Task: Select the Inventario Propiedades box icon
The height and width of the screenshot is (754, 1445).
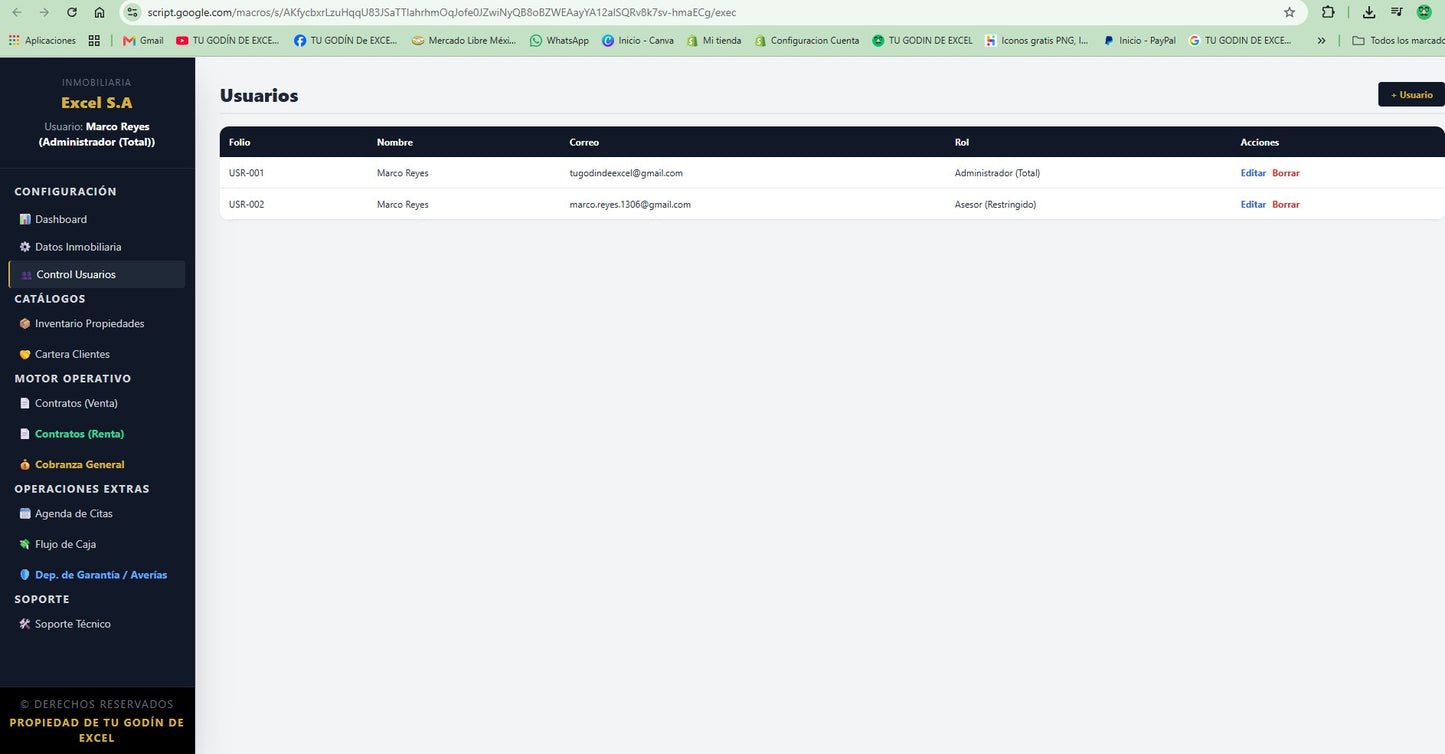Action: click(x=25, y=324)
